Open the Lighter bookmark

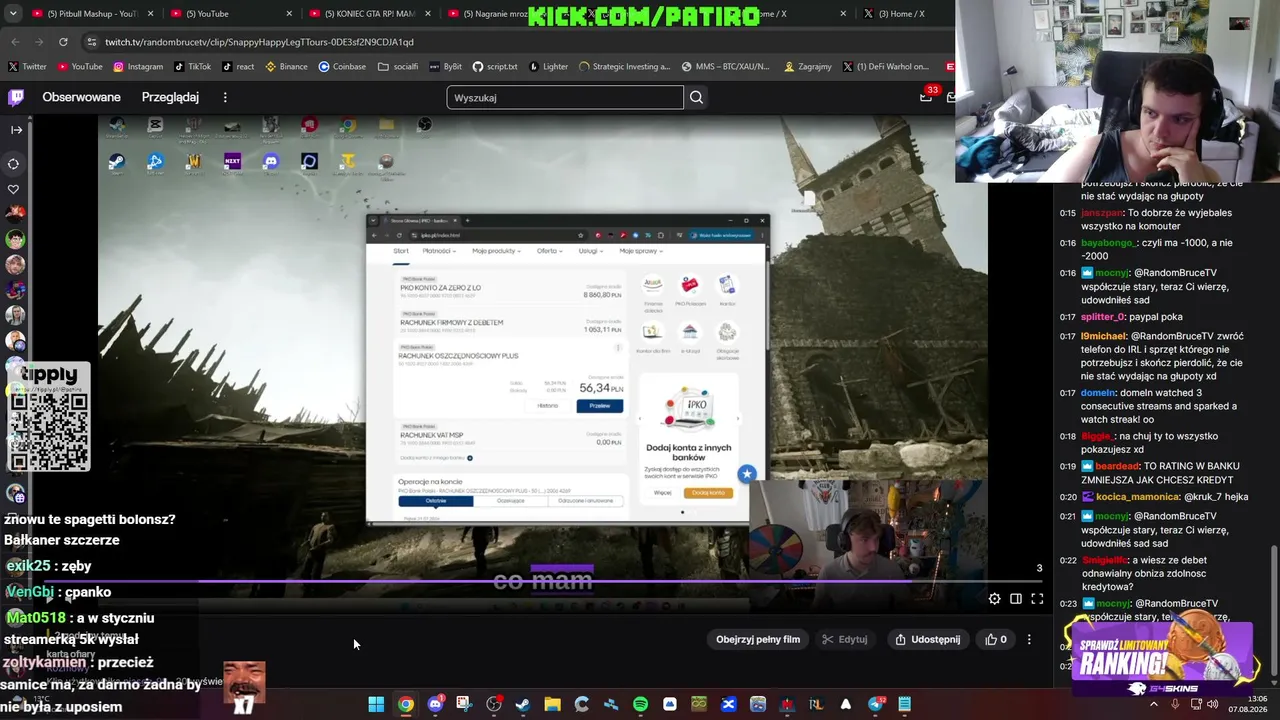pyautogui.click(x=548, y=67)
